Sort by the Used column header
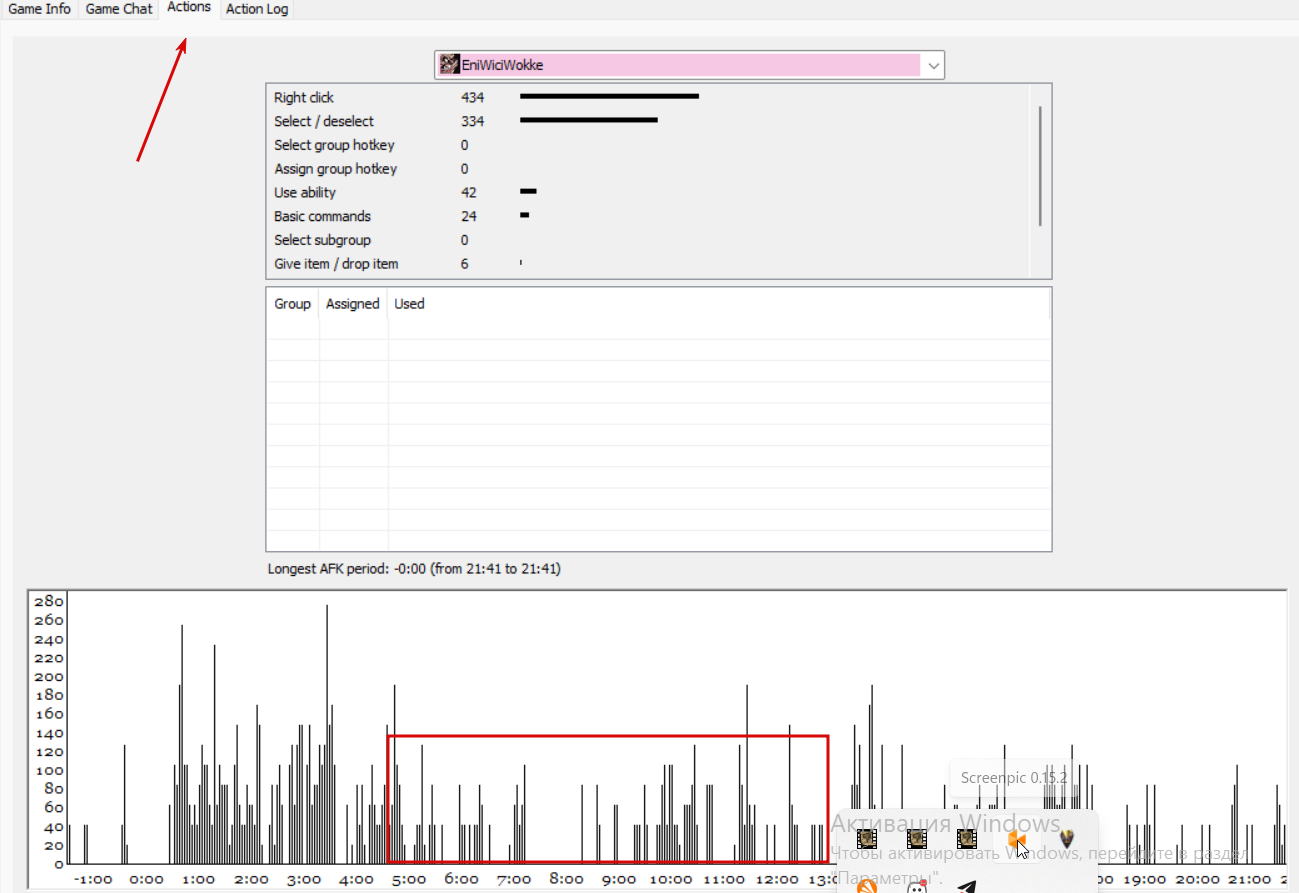 point(409,304)
